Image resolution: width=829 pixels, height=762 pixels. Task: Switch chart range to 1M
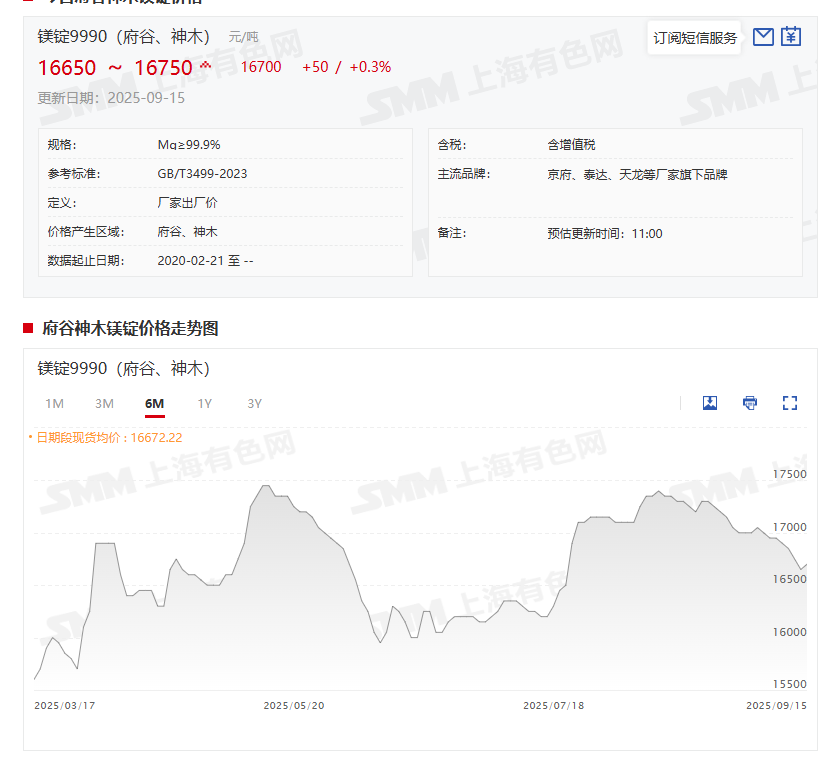54,404
